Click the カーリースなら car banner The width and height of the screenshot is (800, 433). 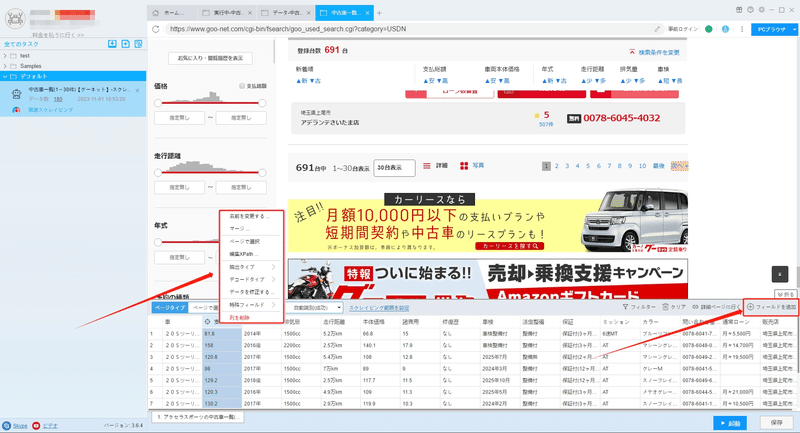coord(488,222)
